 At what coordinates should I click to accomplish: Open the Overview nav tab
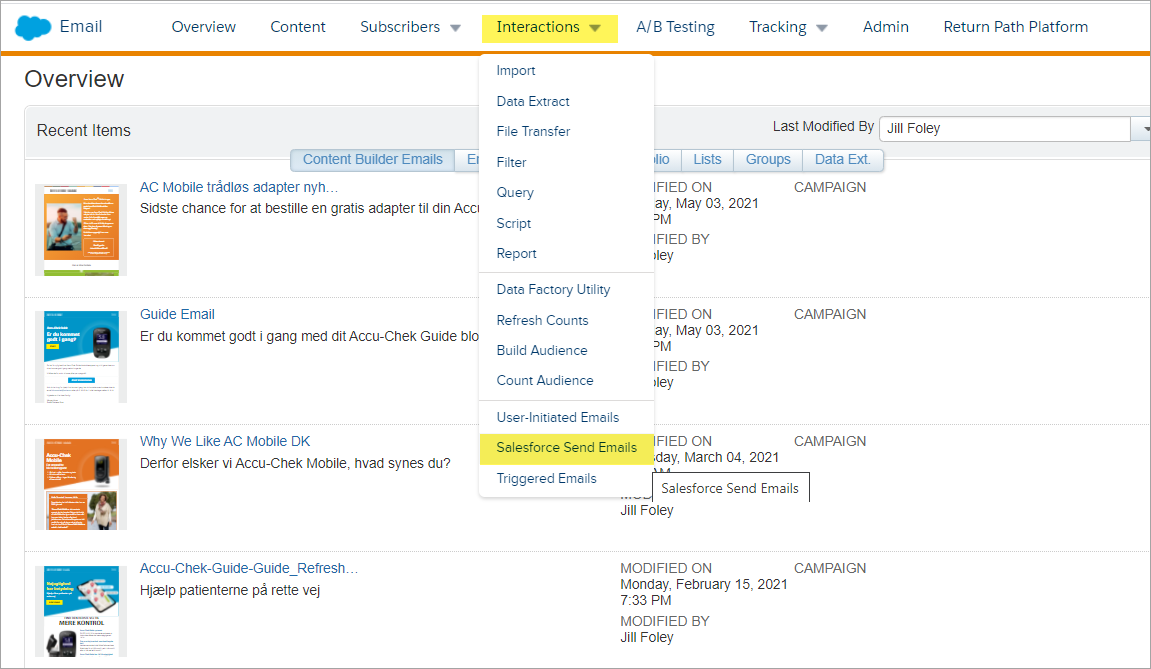[203, 27]
